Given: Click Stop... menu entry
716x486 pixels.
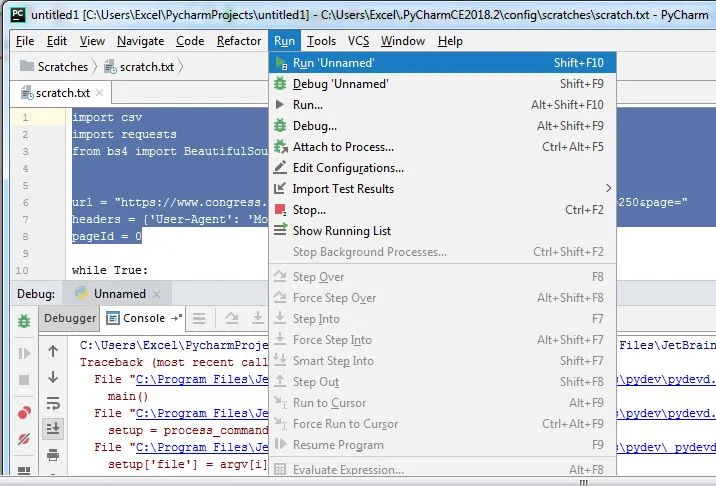Looking at the screenshot, I should [442, 210].
